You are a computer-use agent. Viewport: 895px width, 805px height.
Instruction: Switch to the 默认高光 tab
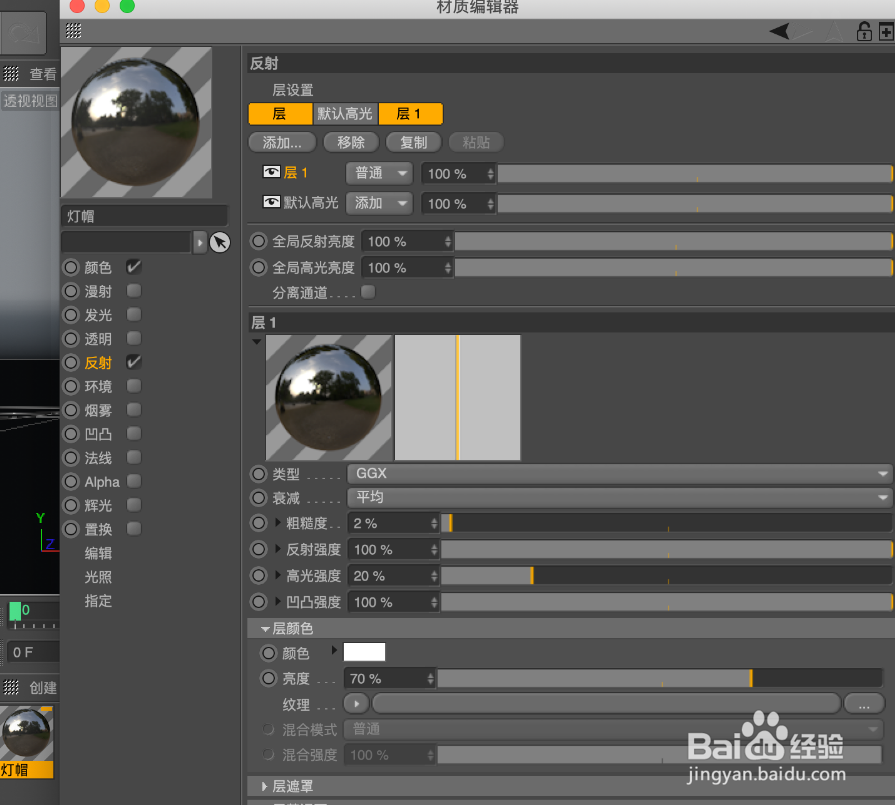click(x=346, y=114)
